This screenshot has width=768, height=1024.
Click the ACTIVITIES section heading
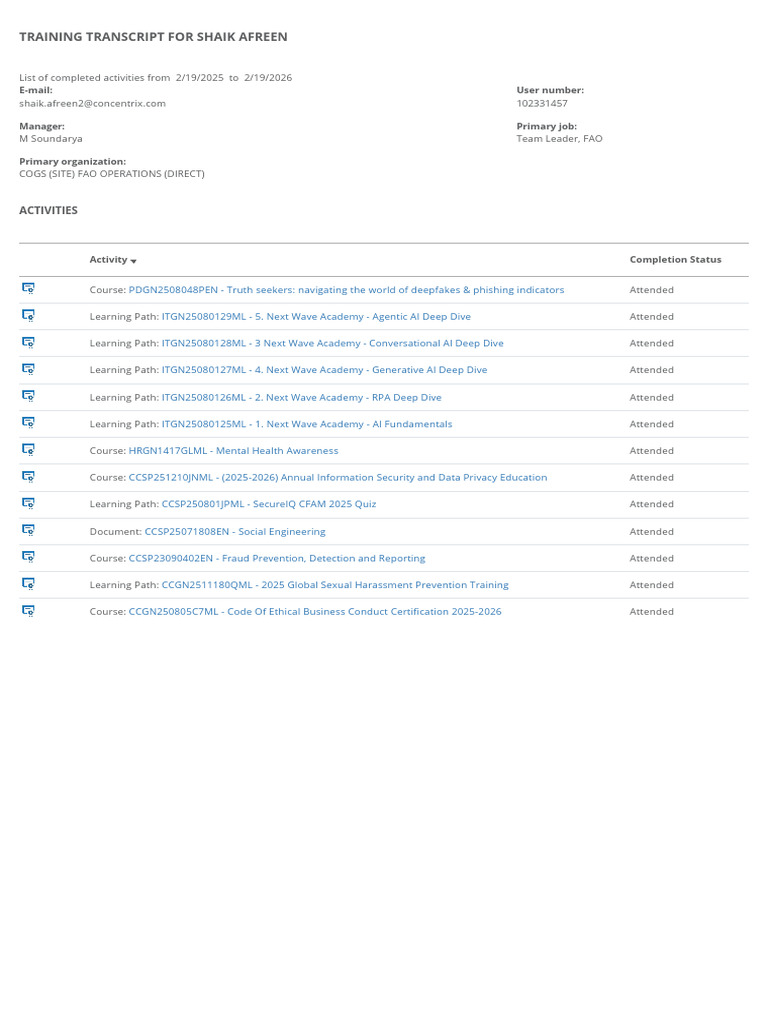click(x=48, y=210)
